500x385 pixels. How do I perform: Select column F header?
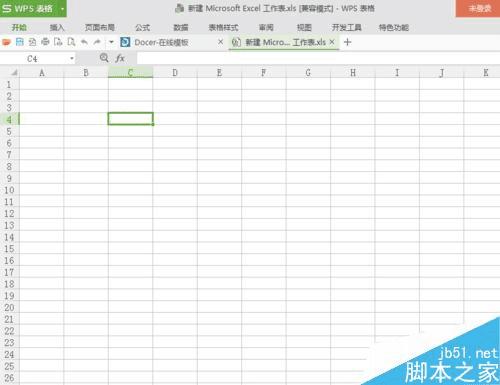[264, 73]
